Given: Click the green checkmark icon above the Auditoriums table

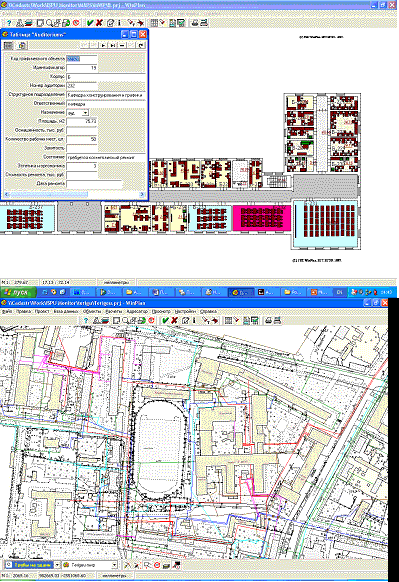Looking at the screenshot, I should point(90,23).
